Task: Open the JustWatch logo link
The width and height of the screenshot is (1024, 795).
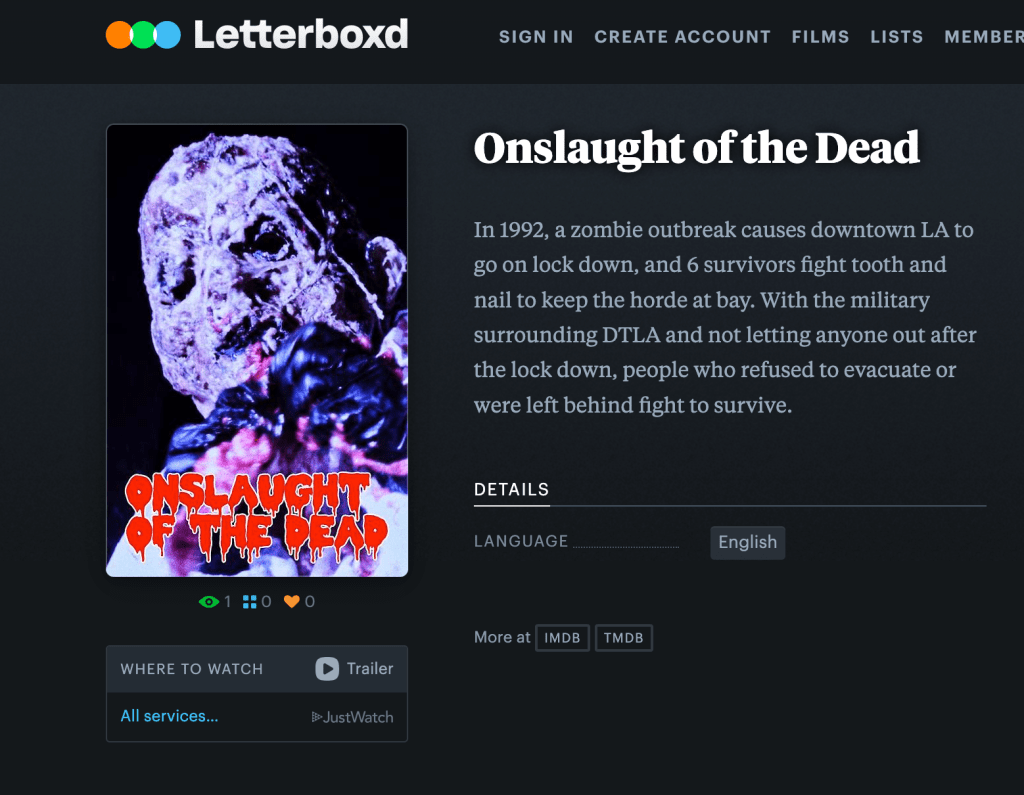Action: (353, 717)
